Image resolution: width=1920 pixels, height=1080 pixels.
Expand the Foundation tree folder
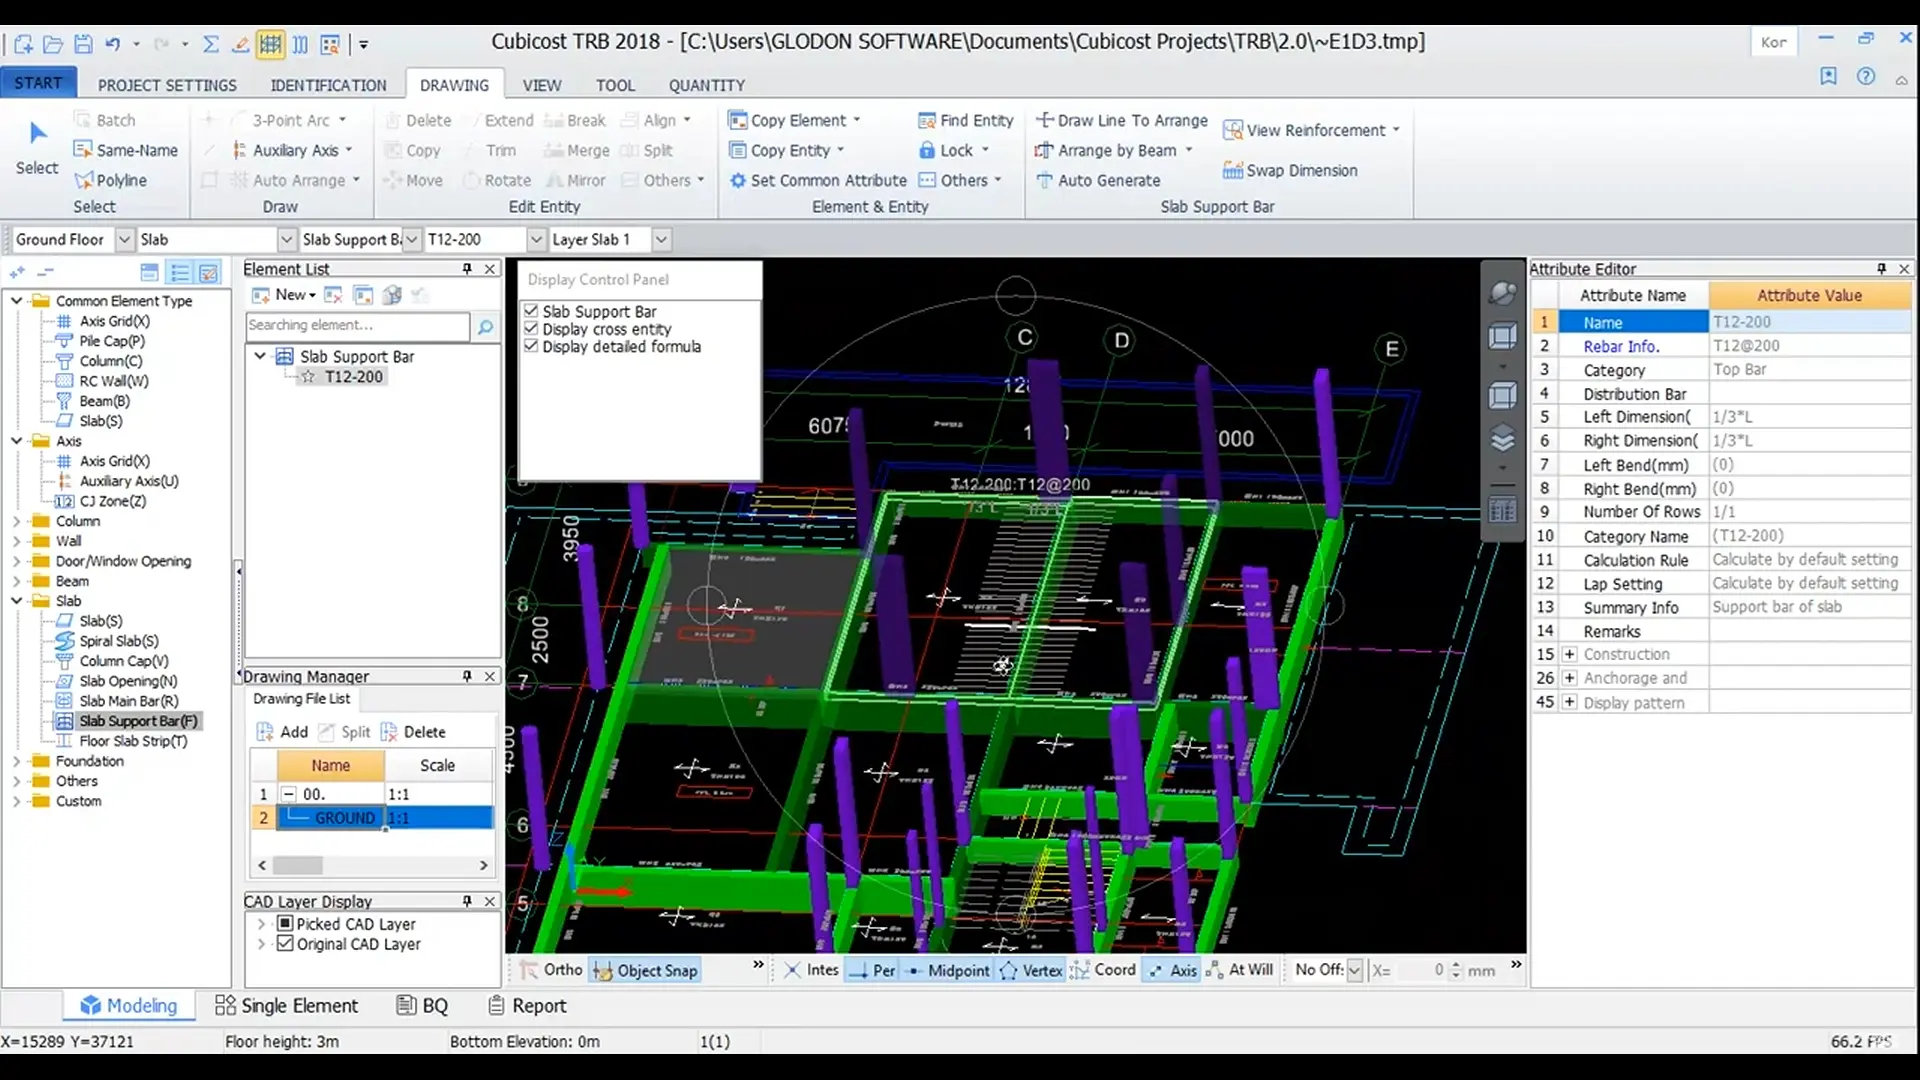pyautogui.click(x=16, y=761)
